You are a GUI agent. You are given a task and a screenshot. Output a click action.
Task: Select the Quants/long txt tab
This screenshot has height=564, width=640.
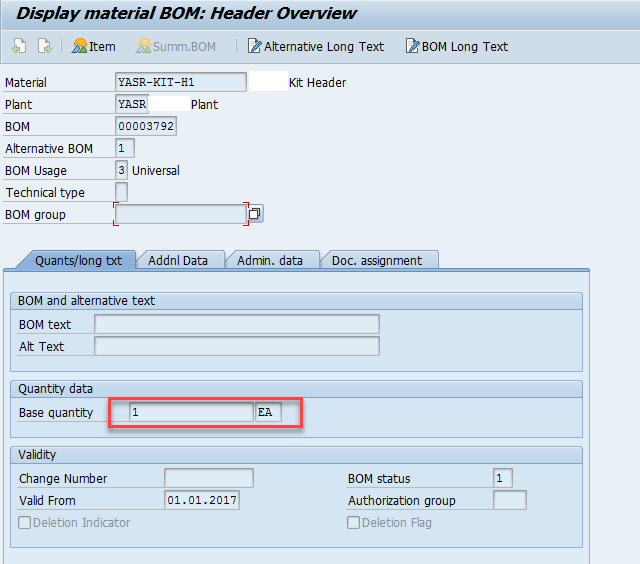click(78, 260)
